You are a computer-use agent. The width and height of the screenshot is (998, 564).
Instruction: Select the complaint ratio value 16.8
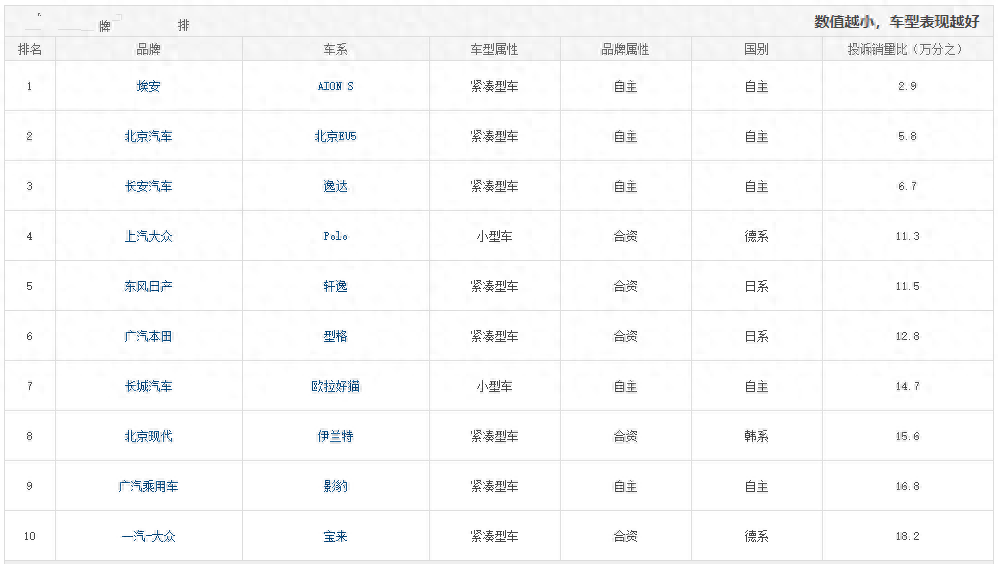[x=908, y=486]
